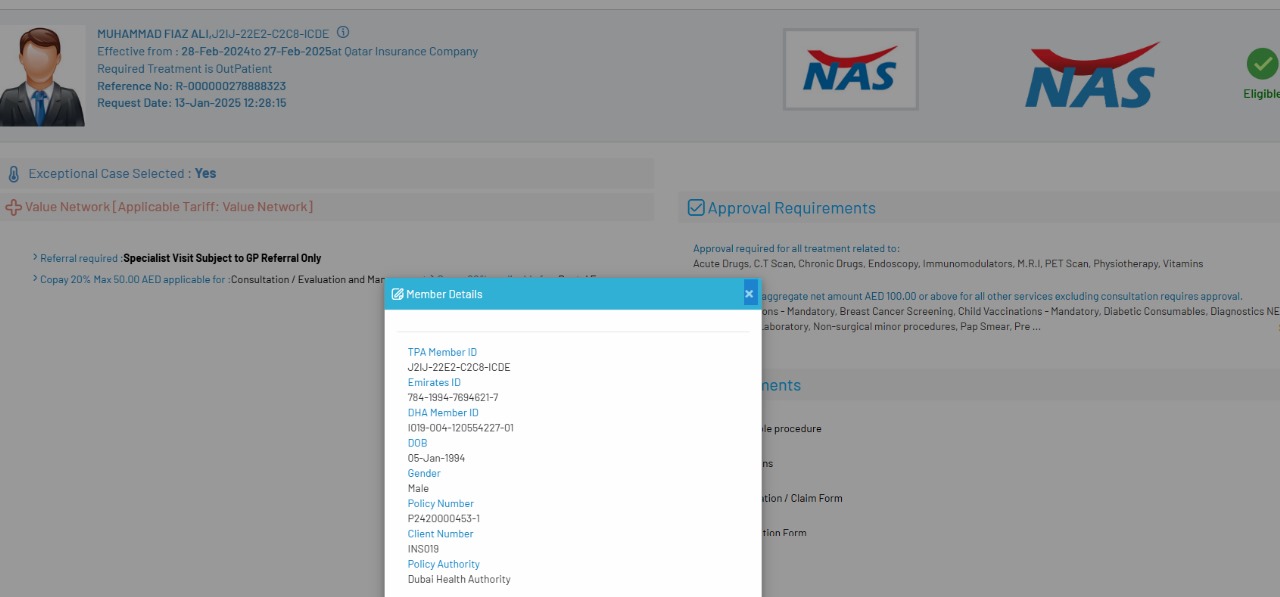Click the member name MUHAMMAD FIAZ ALI
Viewport: 1280px width, 597px height.
pos(153,34)
